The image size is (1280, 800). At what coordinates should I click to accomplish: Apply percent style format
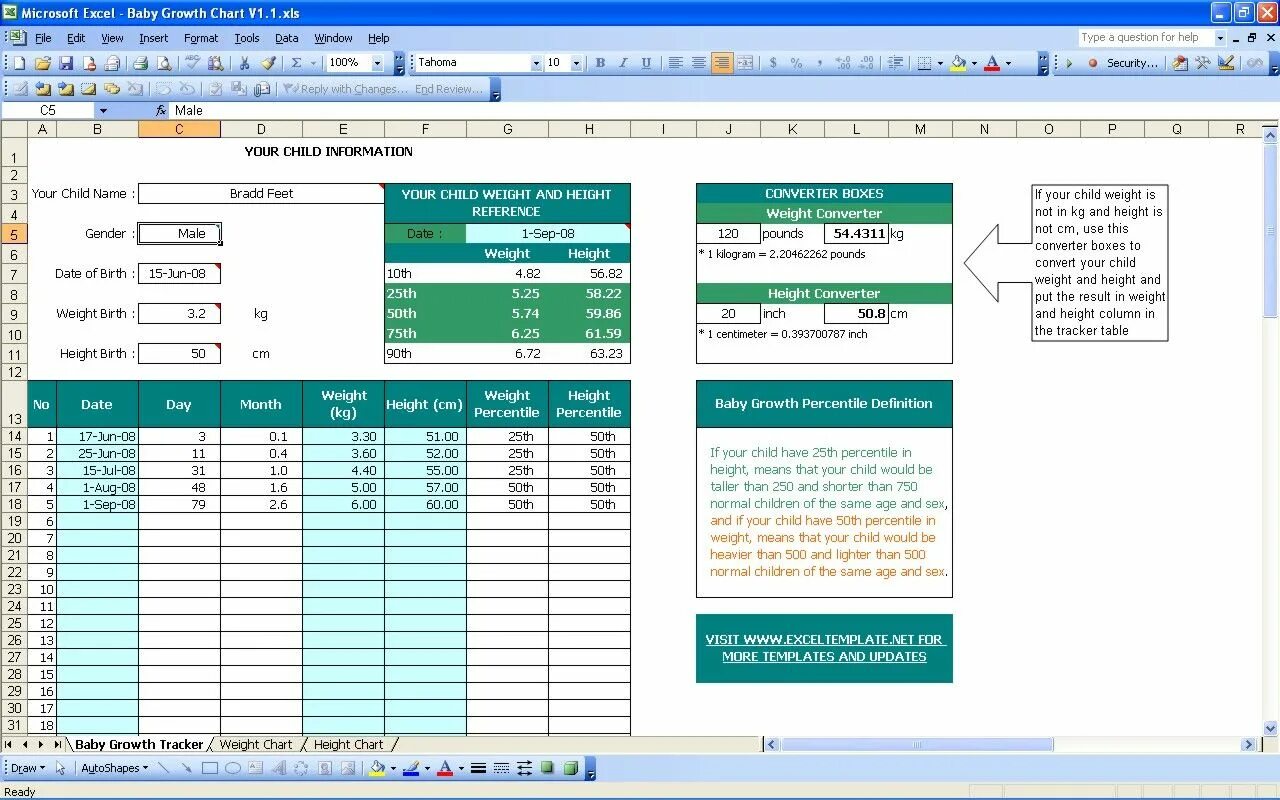click(796, 63)
